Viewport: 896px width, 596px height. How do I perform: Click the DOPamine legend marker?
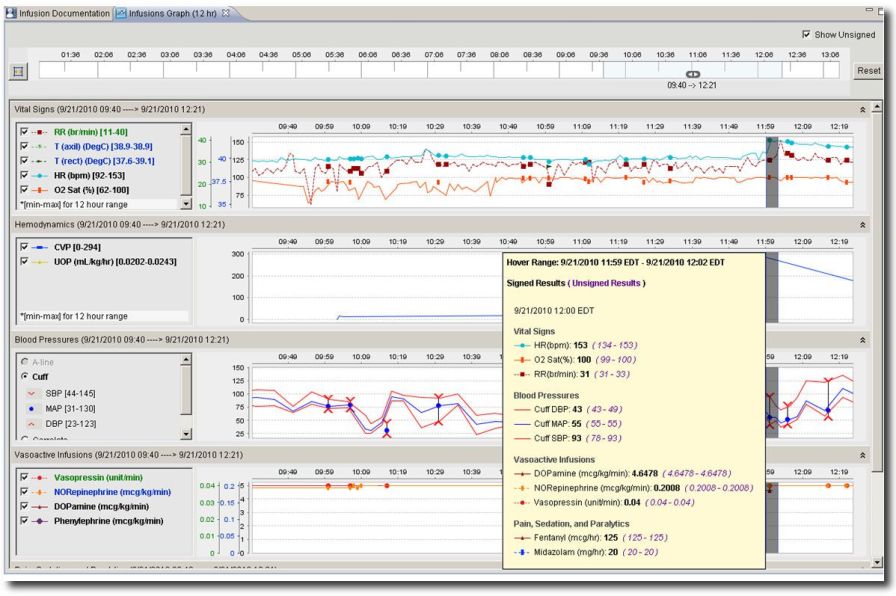click(x=39, y=506)
